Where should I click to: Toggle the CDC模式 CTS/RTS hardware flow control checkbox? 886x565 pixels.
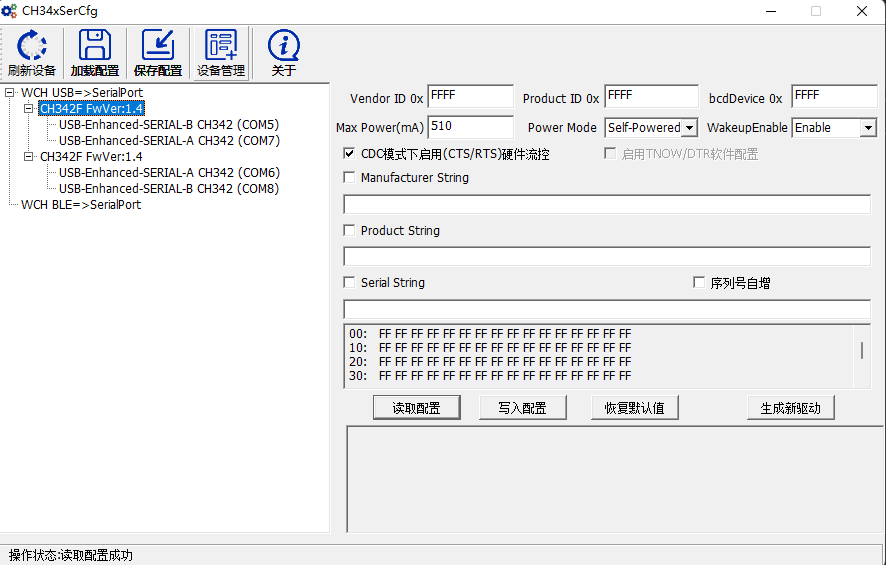(349, 154)
